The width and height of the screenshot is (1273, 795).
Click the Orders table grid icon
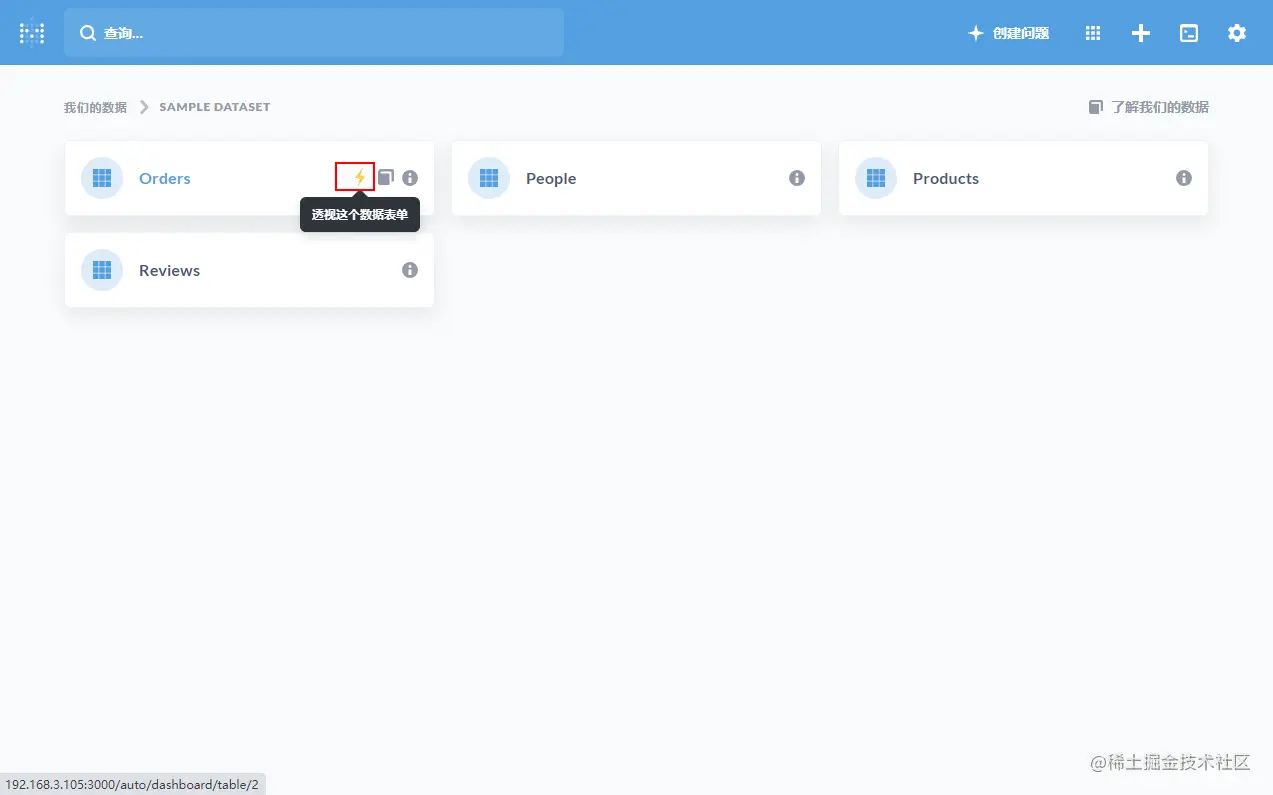[x=102, y=178]
